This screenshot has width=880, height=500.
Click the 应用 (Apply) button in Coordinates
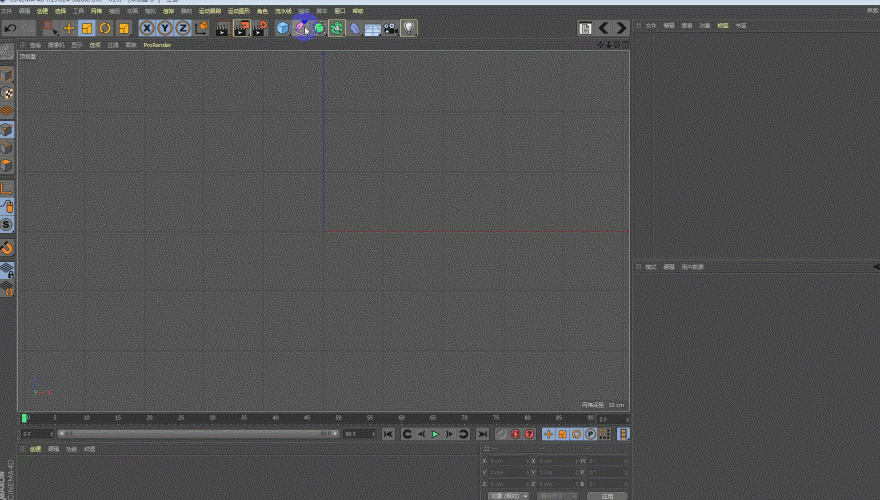[607, 496]
